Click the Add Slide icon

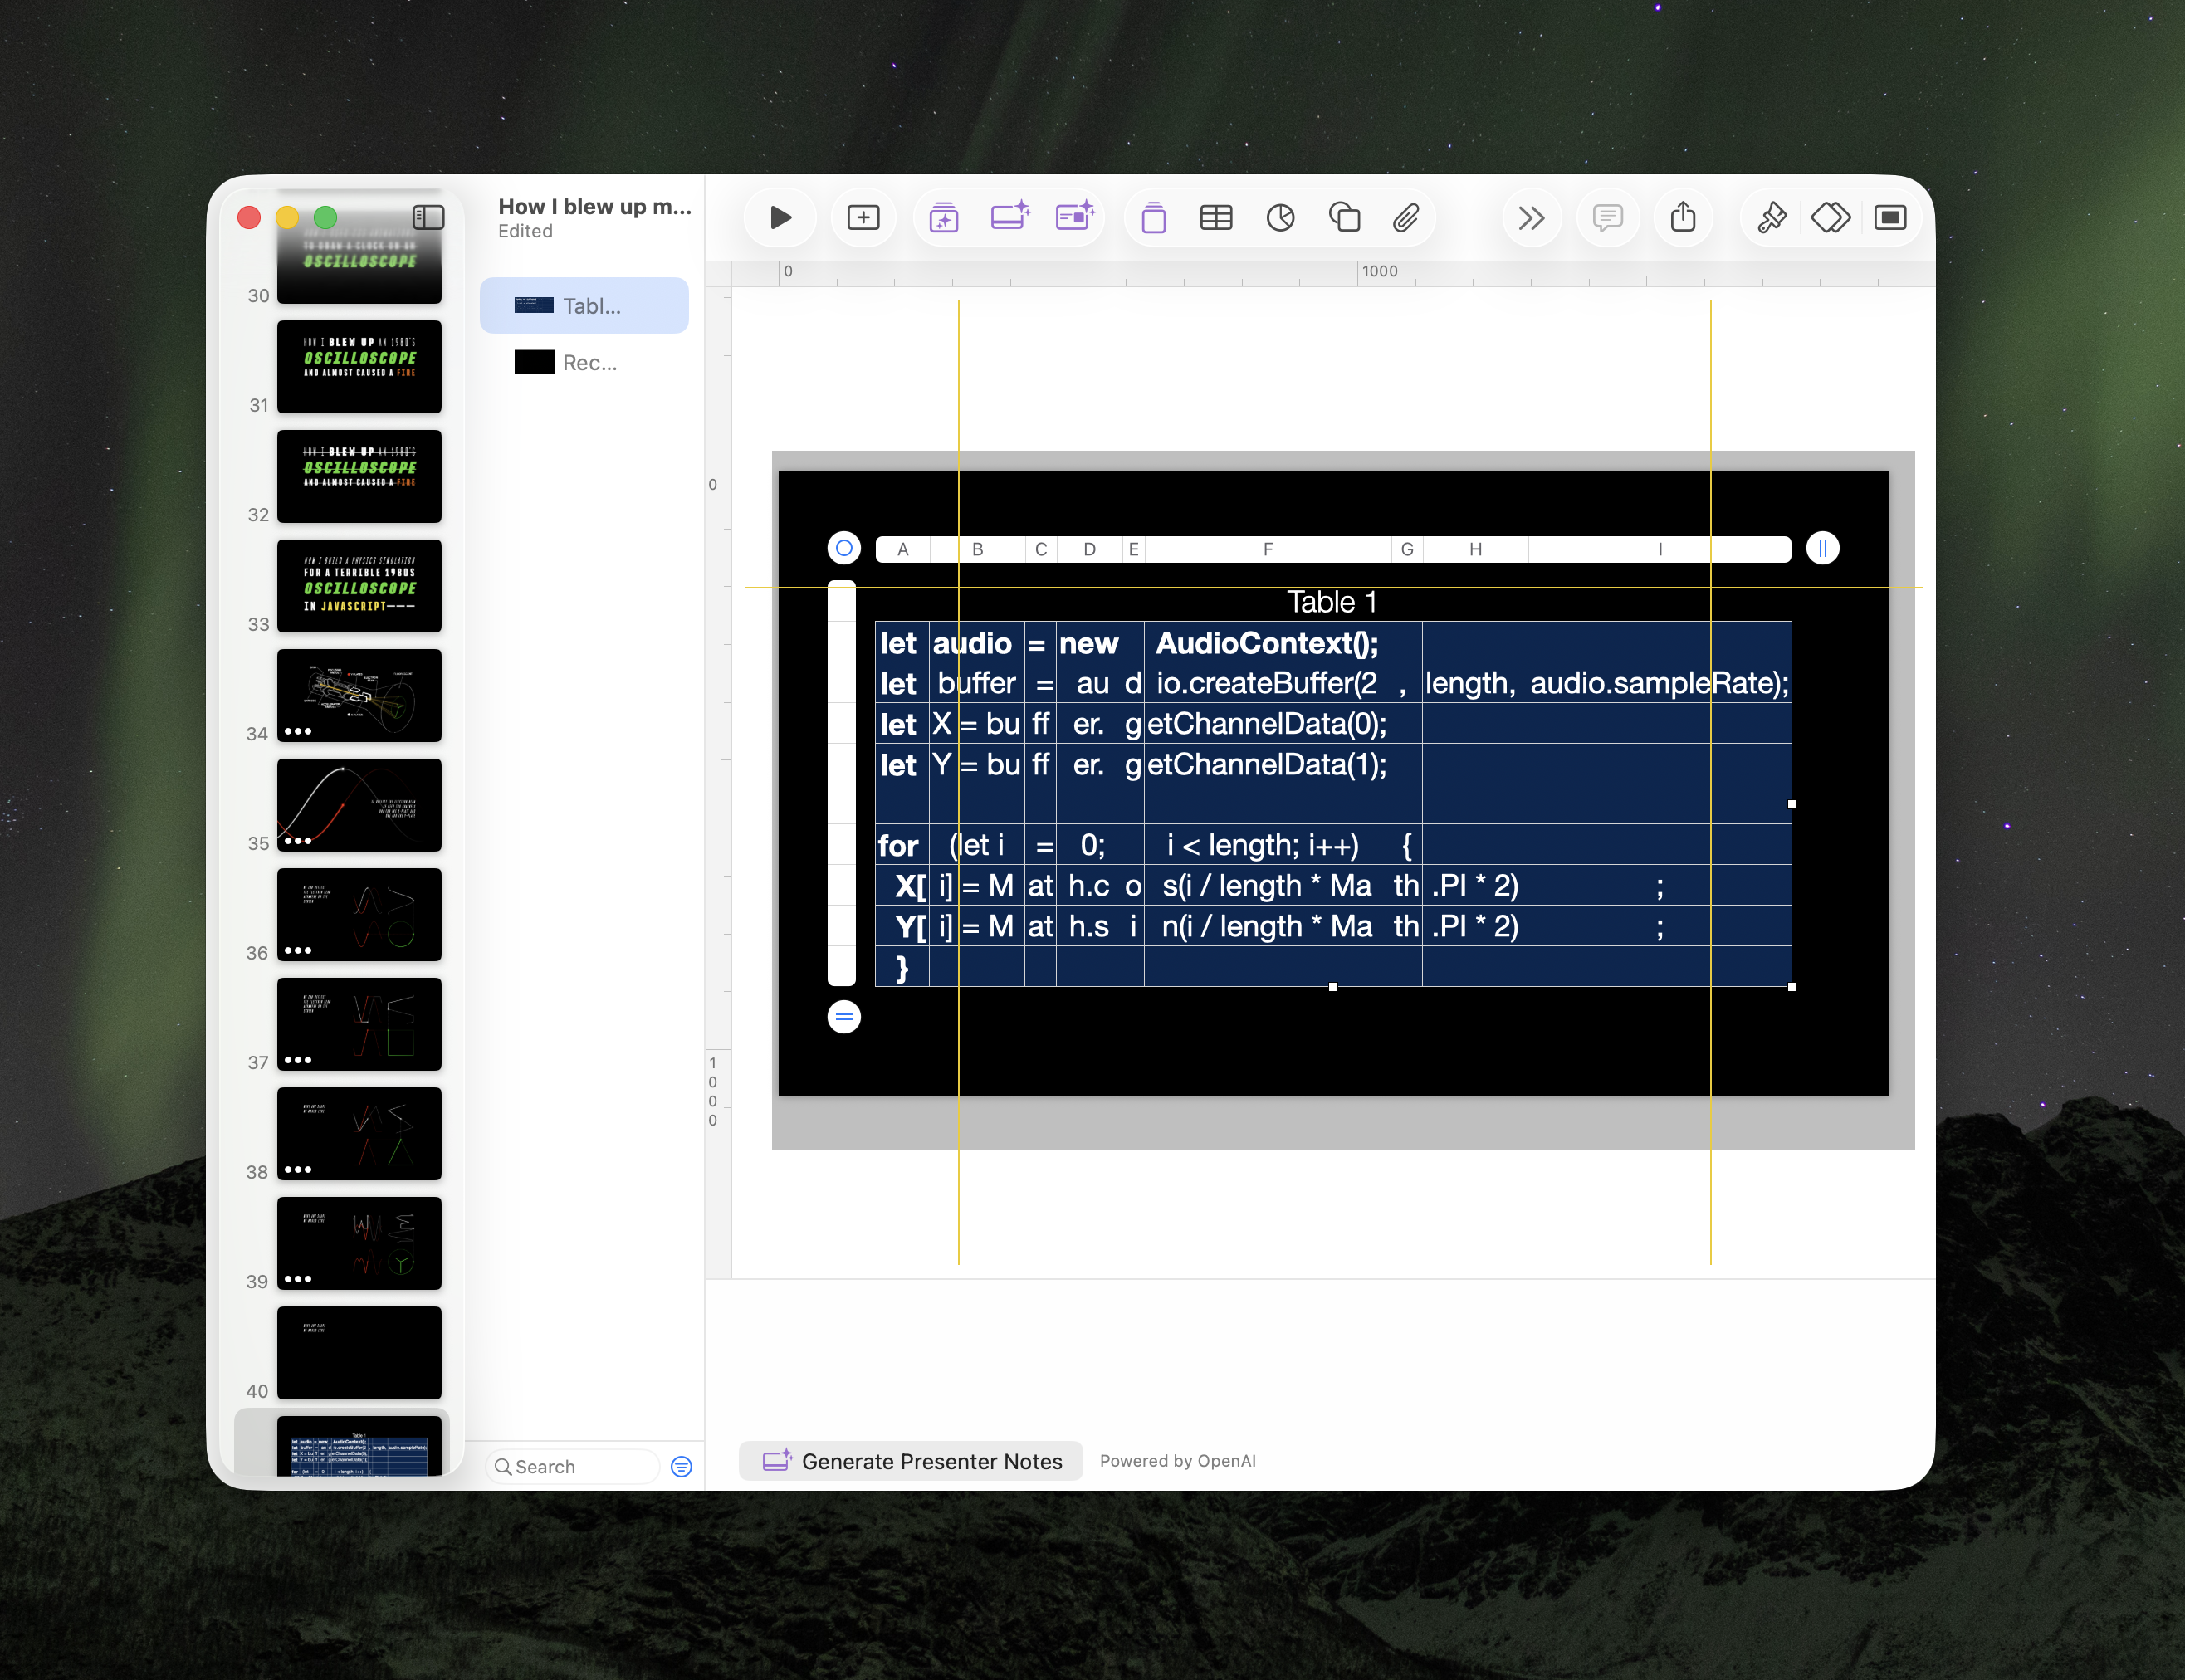(x=863, y=217)
